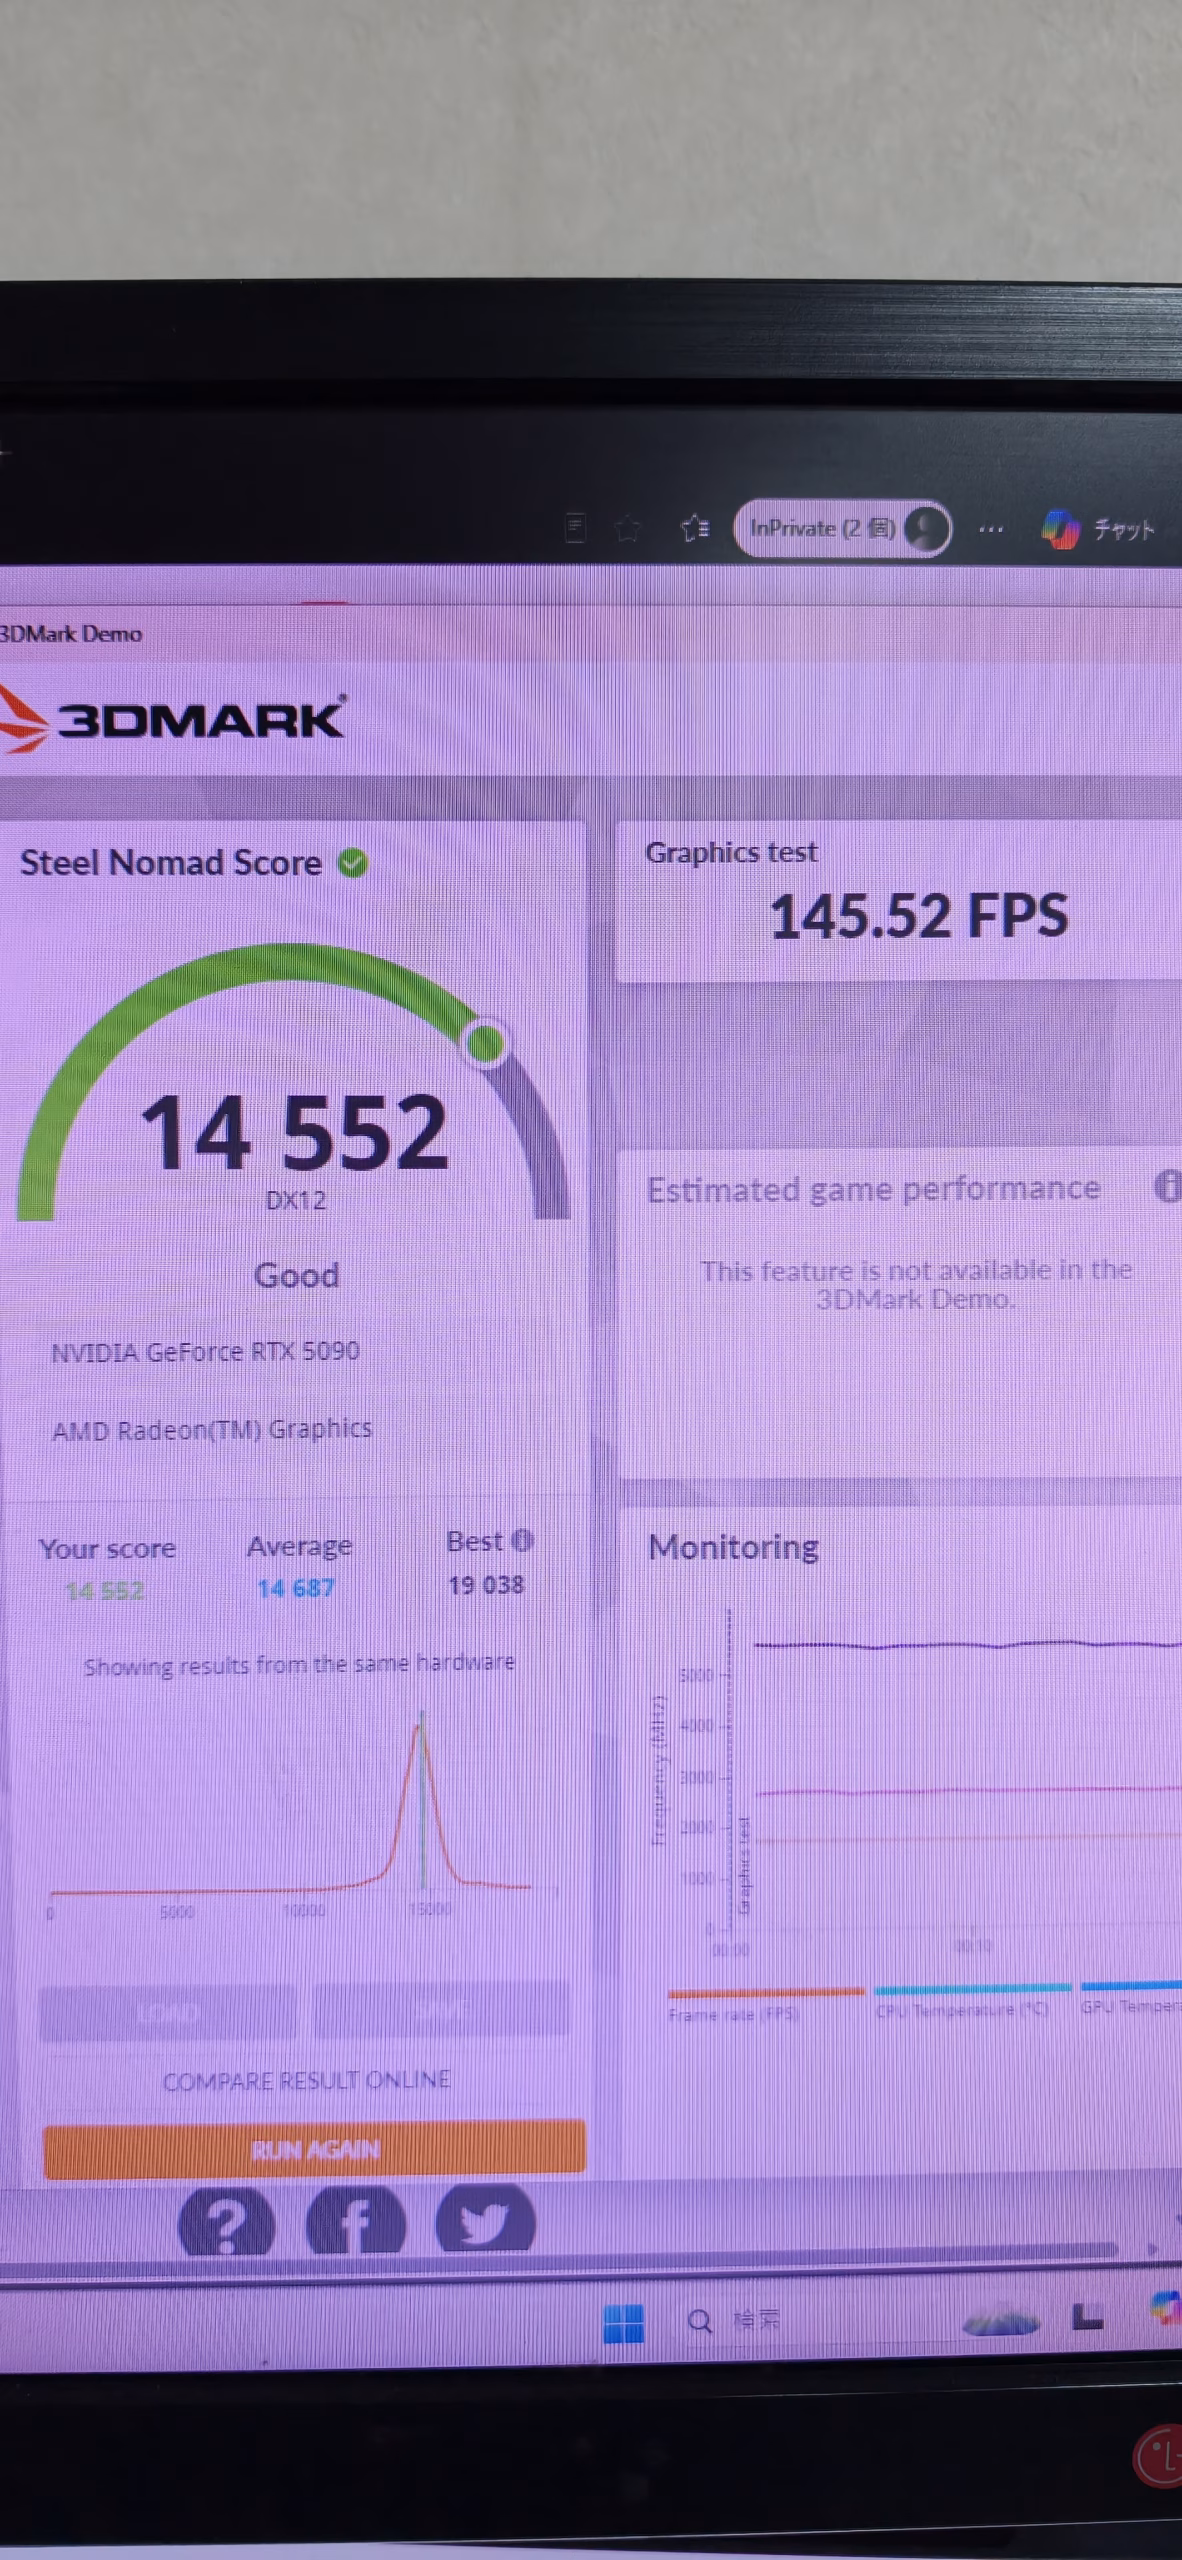
Task: Open the Best score info icon
Action: click(x=522, y=1541)
